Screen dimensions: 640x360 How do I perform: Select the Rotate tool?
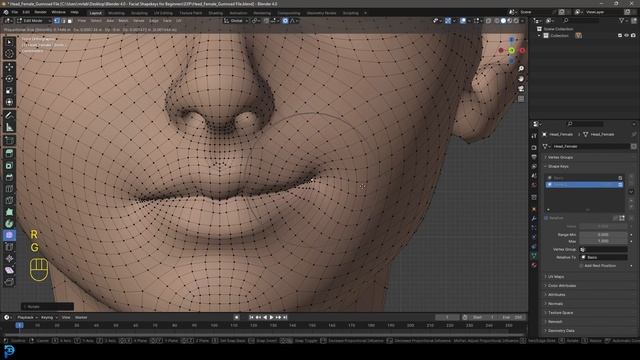(x=9, y=79)
